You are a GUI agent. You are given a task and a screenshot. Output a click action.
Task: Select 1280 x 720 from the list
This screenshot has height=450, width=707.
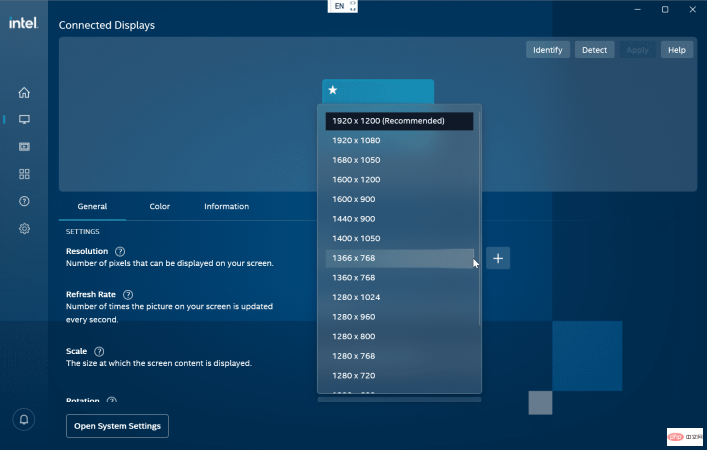[399, 376]
